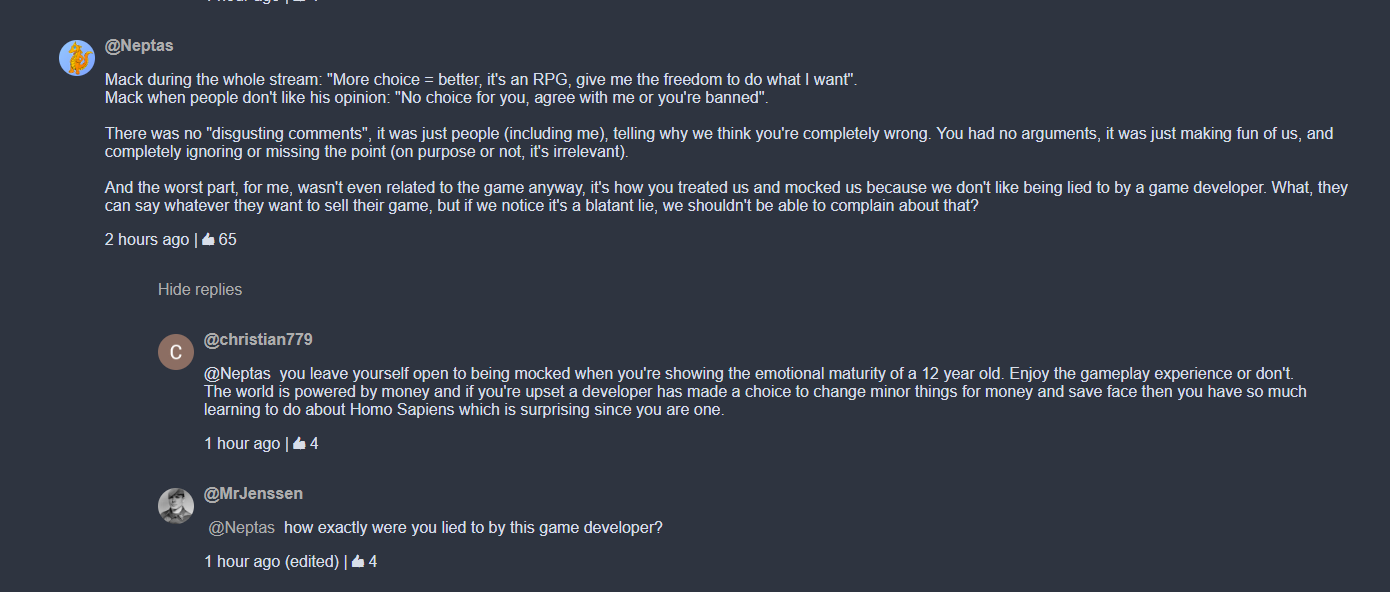Click christian779's '1 hour ago' timestamp
The height and width of the screenshot is (592, 1390).
(x=242, y=443)
